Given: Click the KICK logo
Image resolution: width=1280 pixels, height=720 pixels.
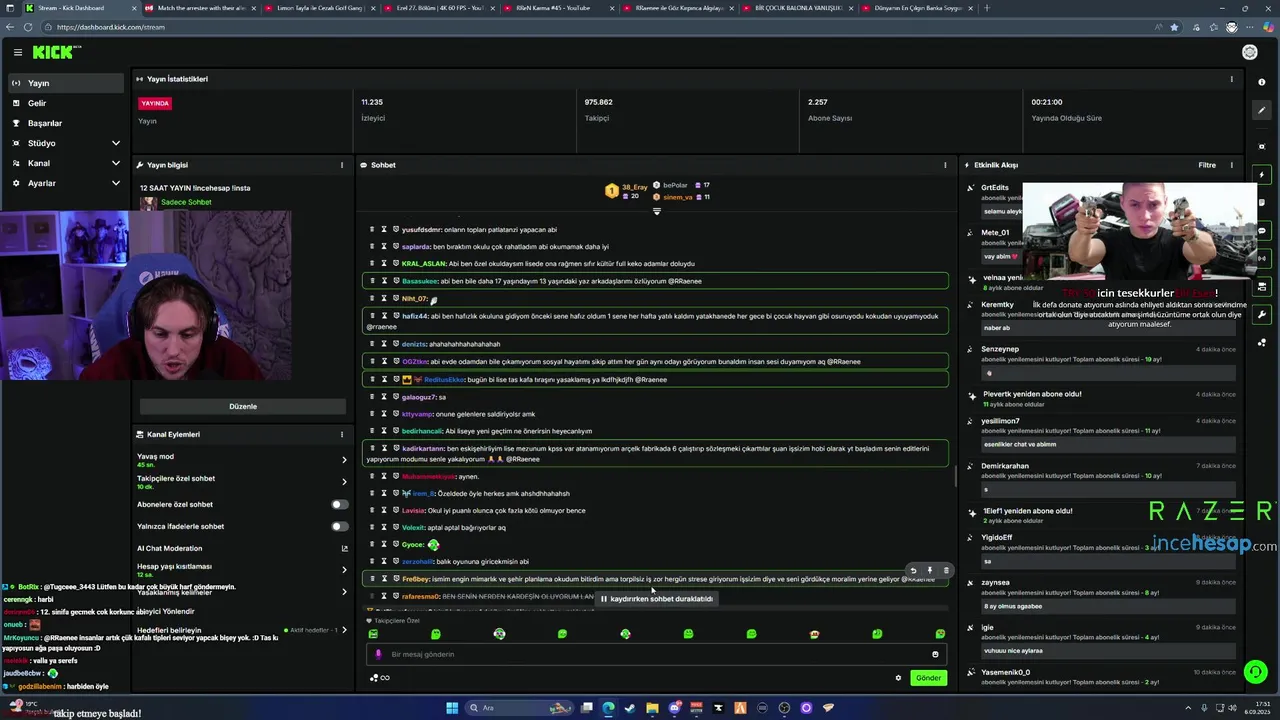Looking at the screenshot, I should click(x=56, y=52).
